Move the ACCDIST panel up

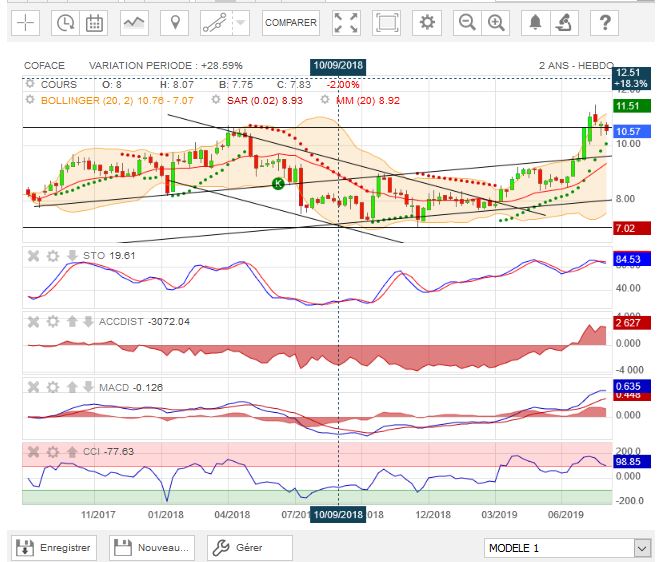(x=72, y=321)
